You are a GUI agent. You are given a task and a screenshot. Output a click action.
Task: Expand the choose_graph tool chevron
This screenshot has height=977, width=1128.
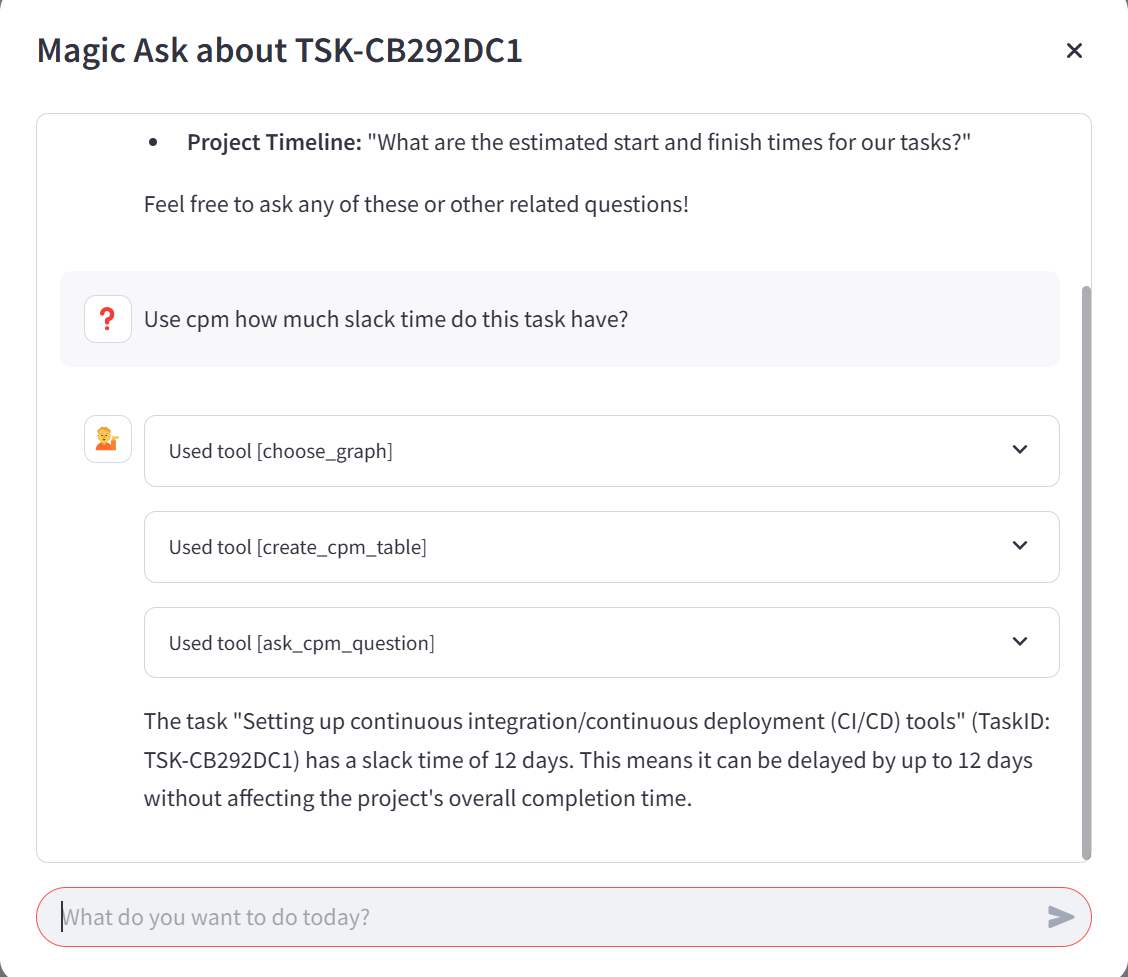click(x=1020, y=450)
